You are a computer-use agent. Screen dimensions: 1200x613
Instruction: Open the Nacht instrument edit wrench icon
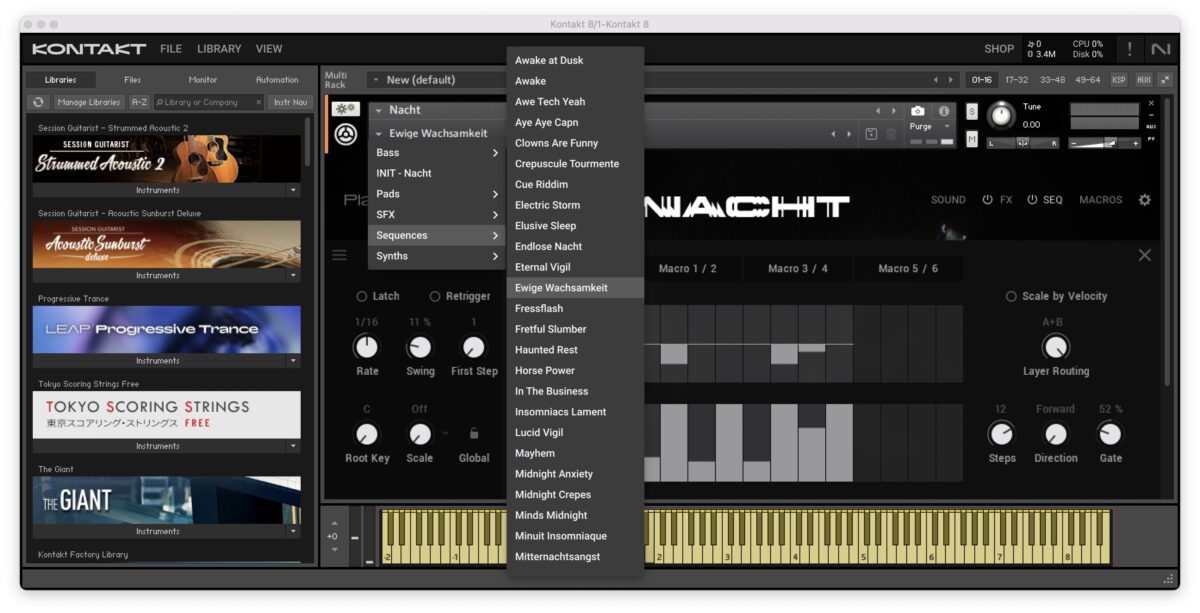coord(347,110)
